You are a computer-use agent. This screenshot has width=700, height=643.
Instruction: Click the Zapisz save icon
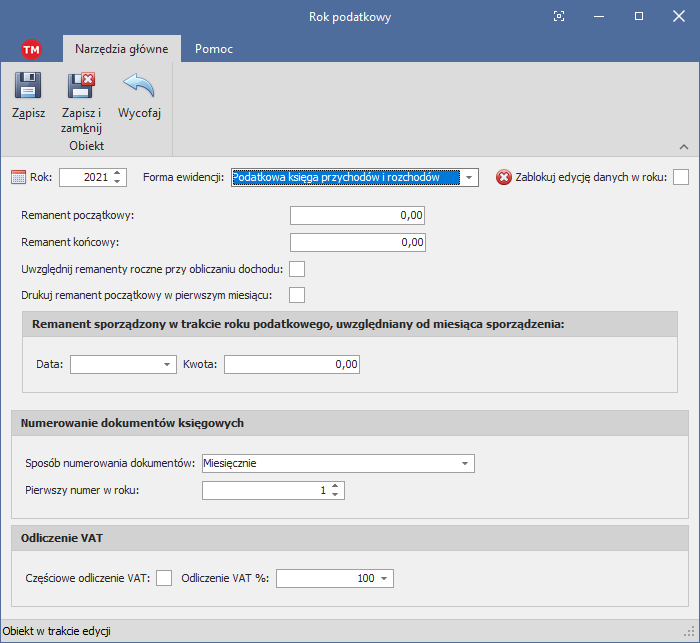pos(28,86)
